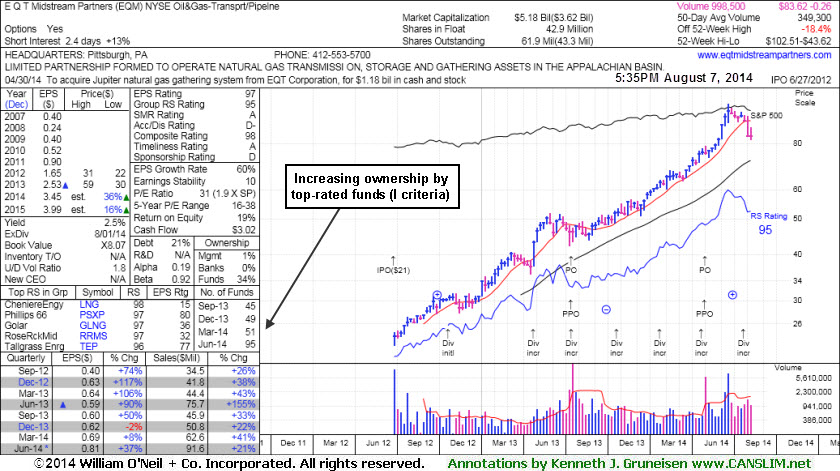Screen dimensions: 840x471
Task: Select the Shares in Float 42.9 Million value
Action: [569, 29]
